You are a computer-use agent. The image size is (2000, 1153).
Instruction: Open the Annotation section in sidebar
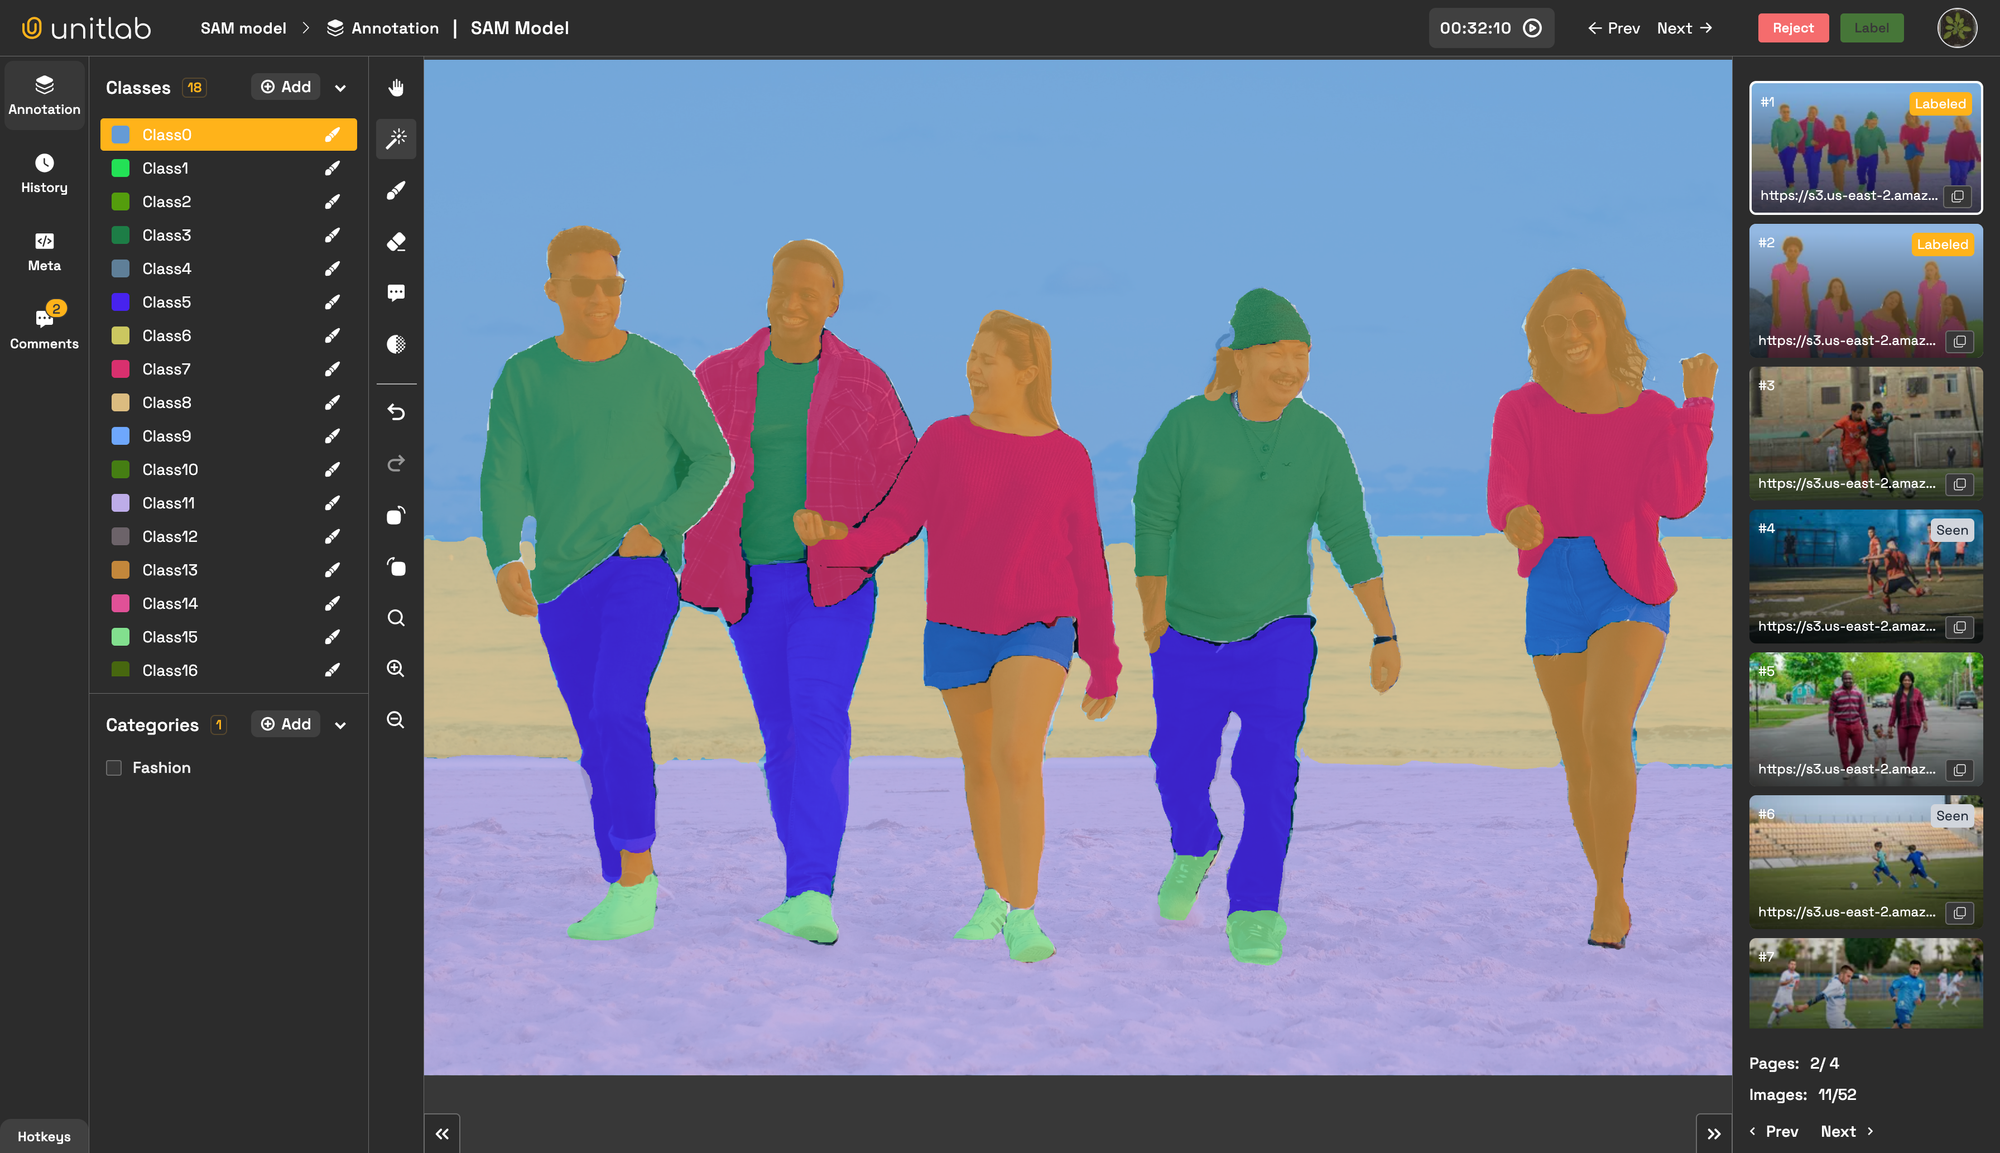pyautogui.click(x=44, y=94)
